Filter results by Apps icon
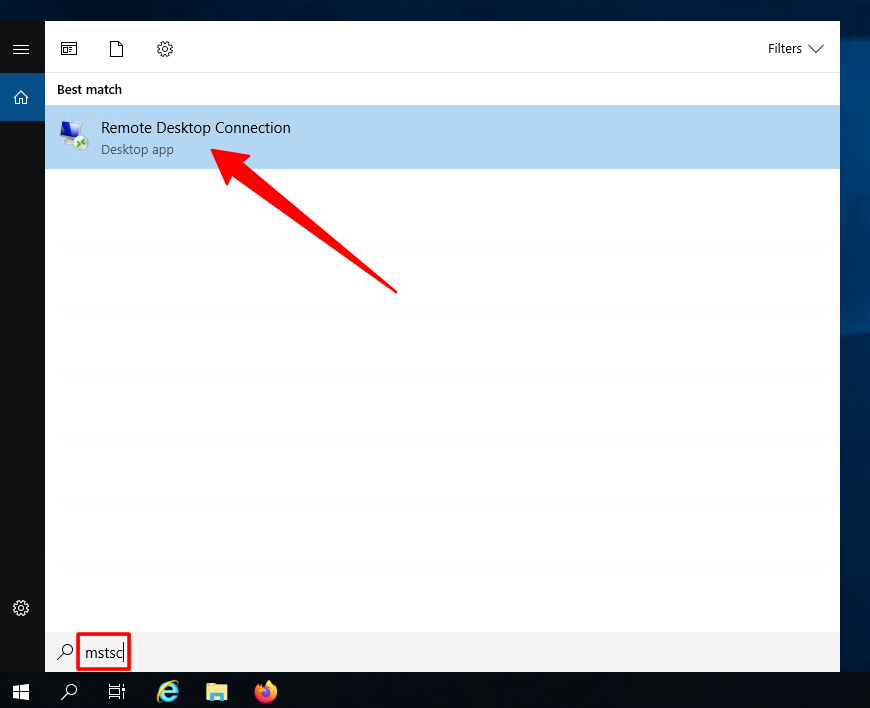The image size is (870, 708). click(69, 49)
